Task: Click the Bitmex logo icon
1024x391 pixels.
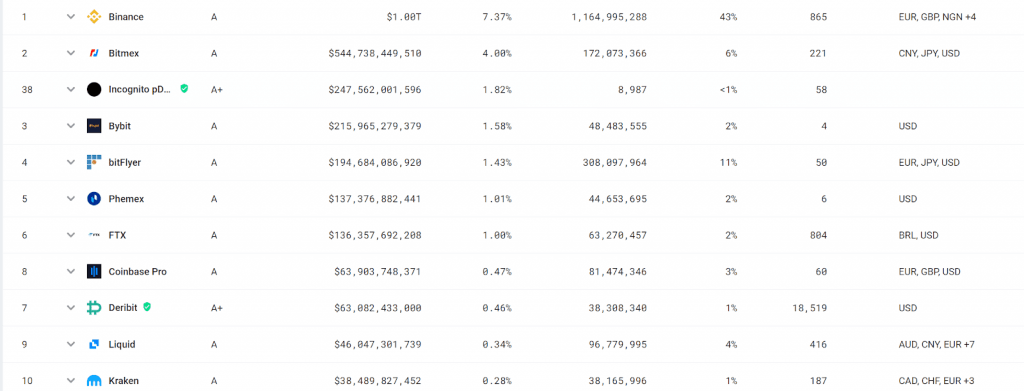Action: click(x=94, y=54)
